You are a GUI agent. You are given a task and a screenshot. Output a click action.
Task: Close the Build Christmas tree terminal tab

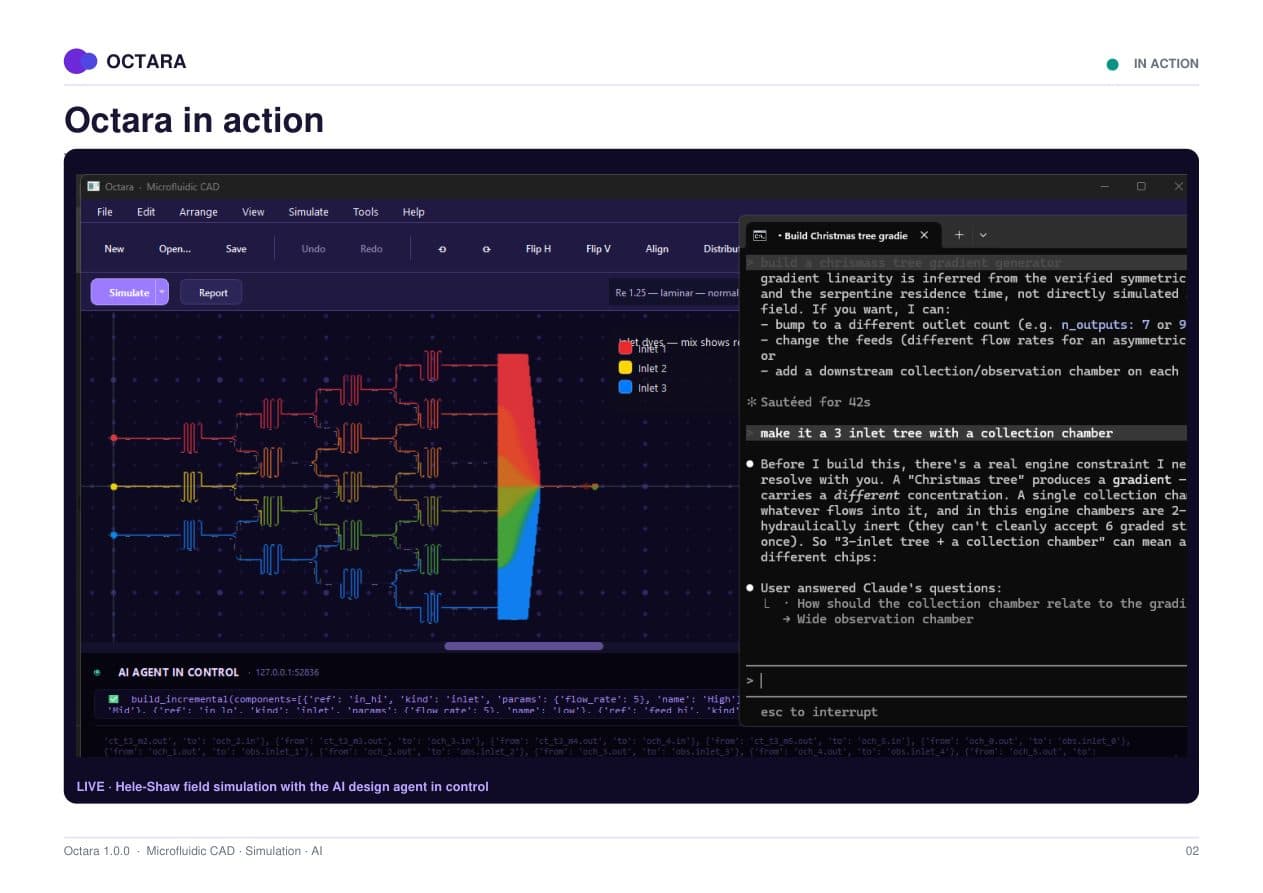click(924, 235)
